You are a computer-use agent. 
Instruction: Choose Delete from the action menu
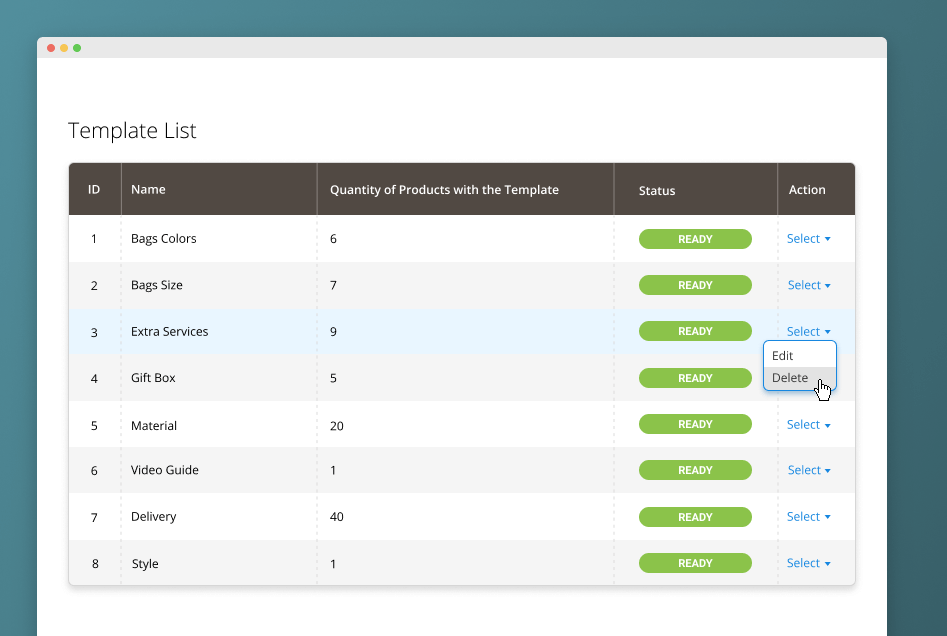(x=790, y=378)
